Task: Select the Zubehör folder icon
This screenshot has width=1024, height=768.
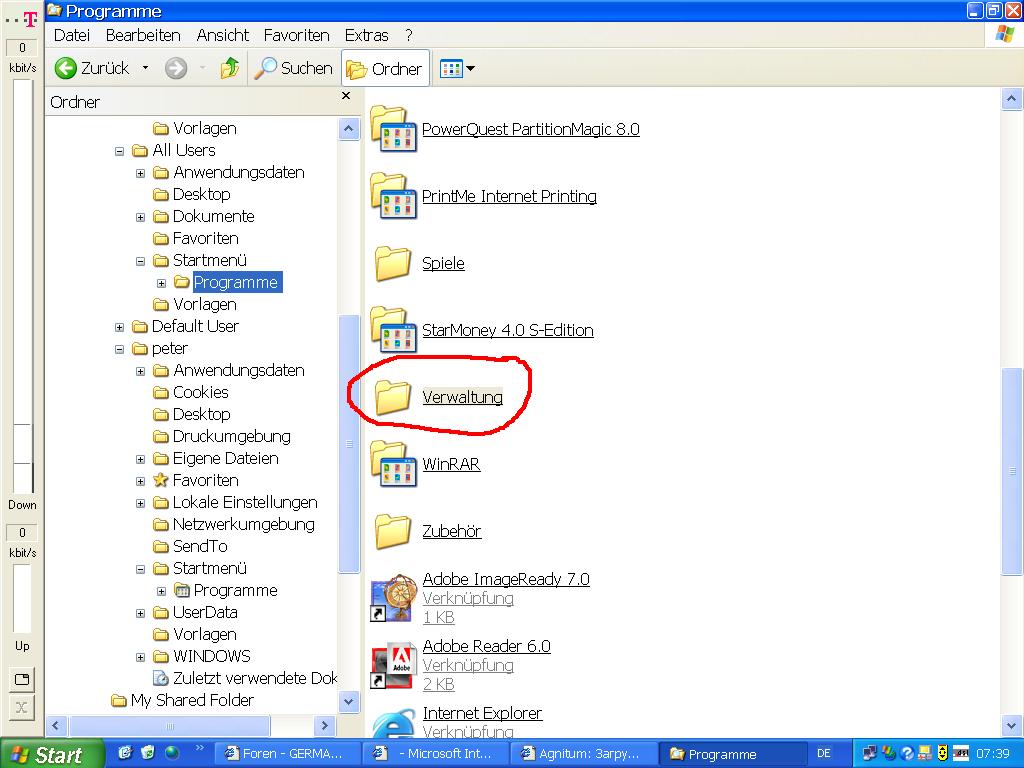Action: (x=393, y=531)
